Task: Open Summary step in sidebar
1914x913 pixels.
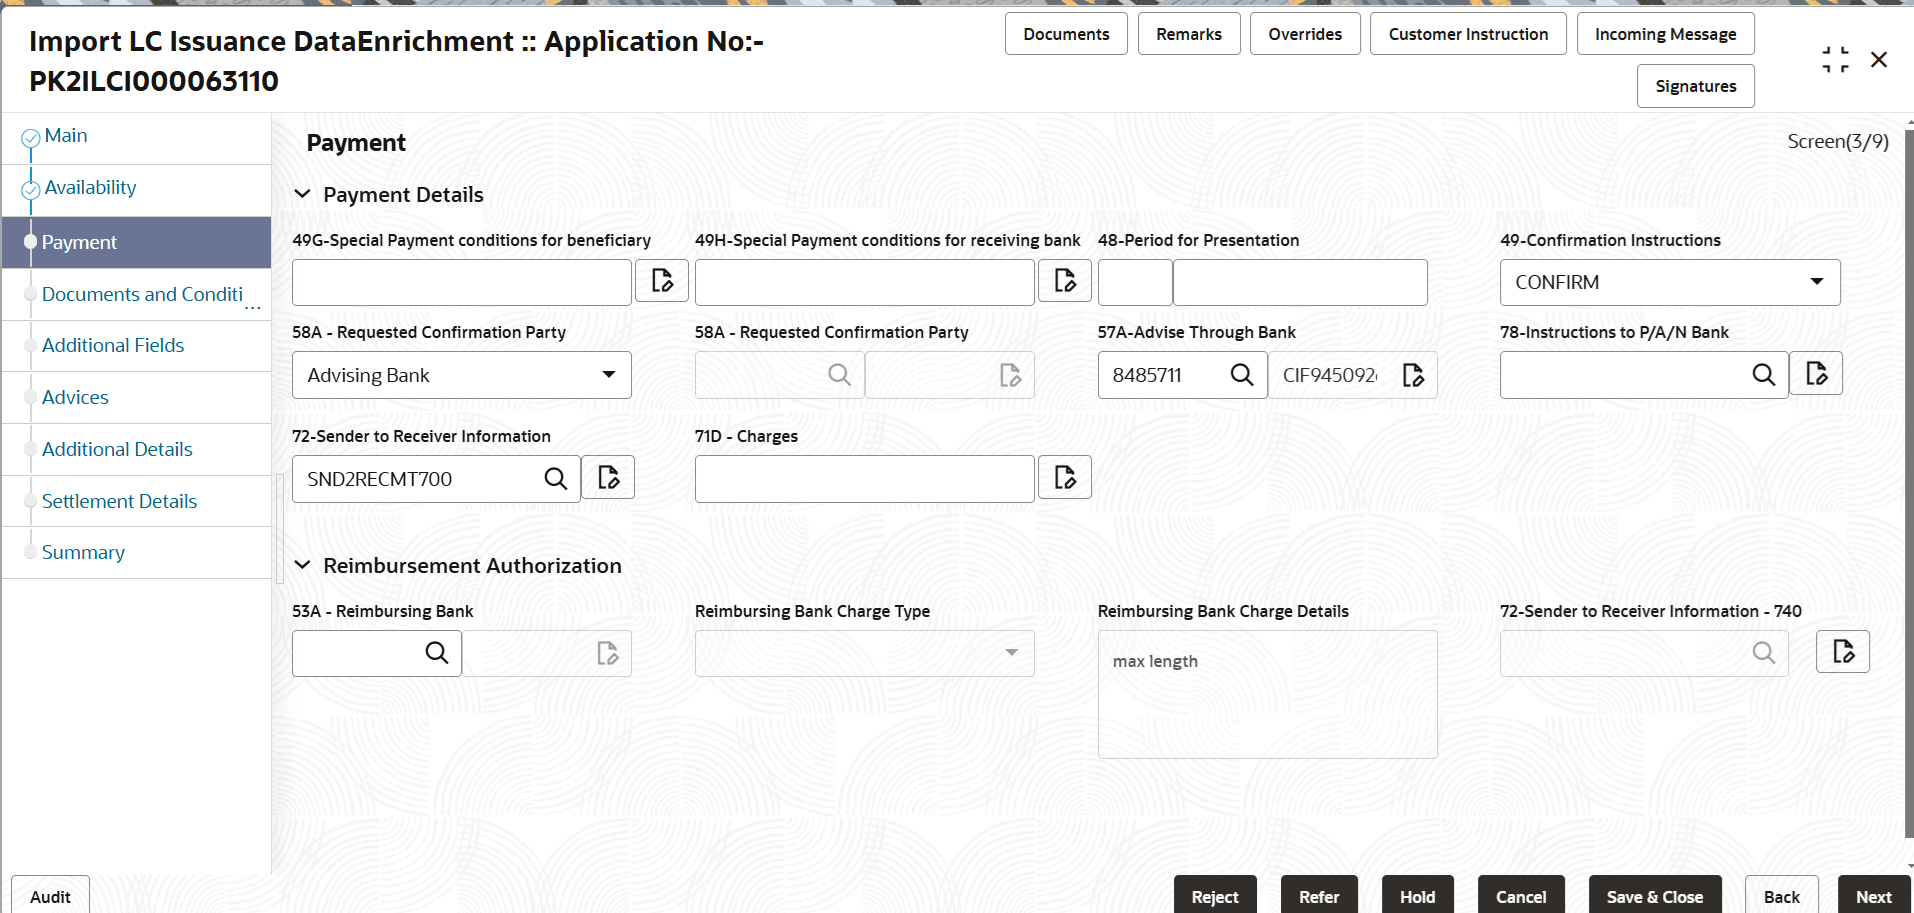Action: point(83,552)
